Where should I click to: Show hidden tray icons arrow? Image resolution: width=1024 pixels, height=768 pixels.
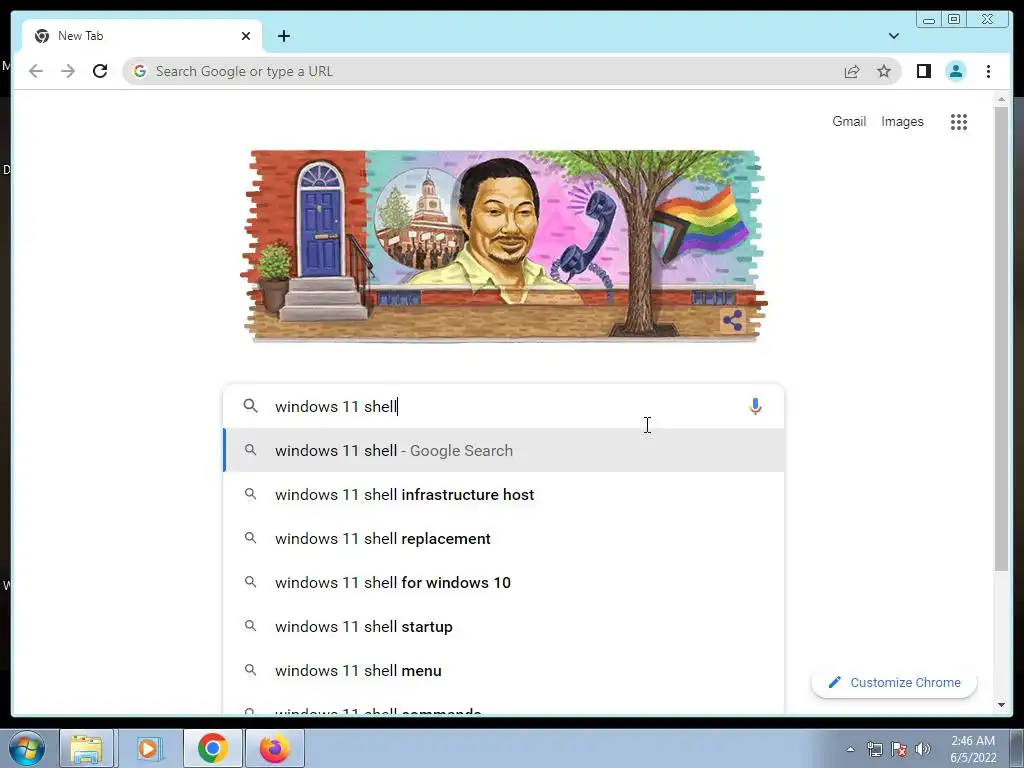point(850,749)
